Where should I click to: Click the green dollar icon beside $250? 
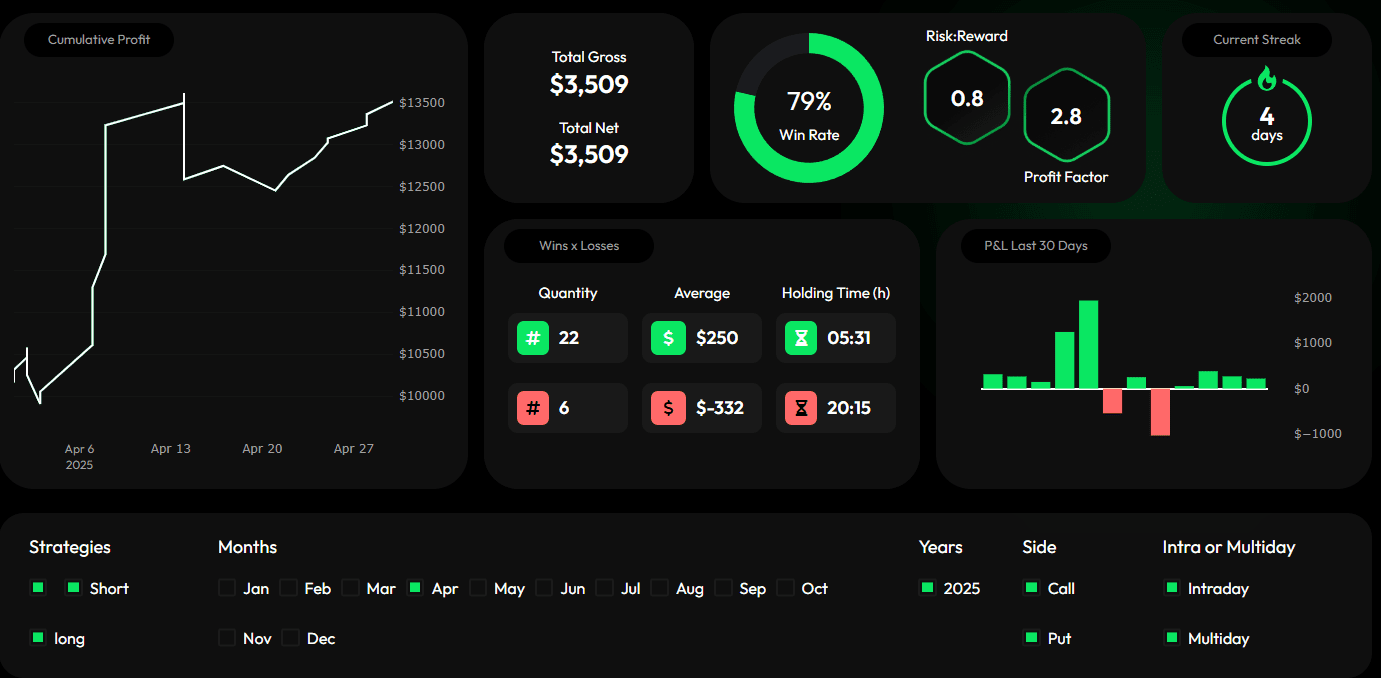[668, 338]
